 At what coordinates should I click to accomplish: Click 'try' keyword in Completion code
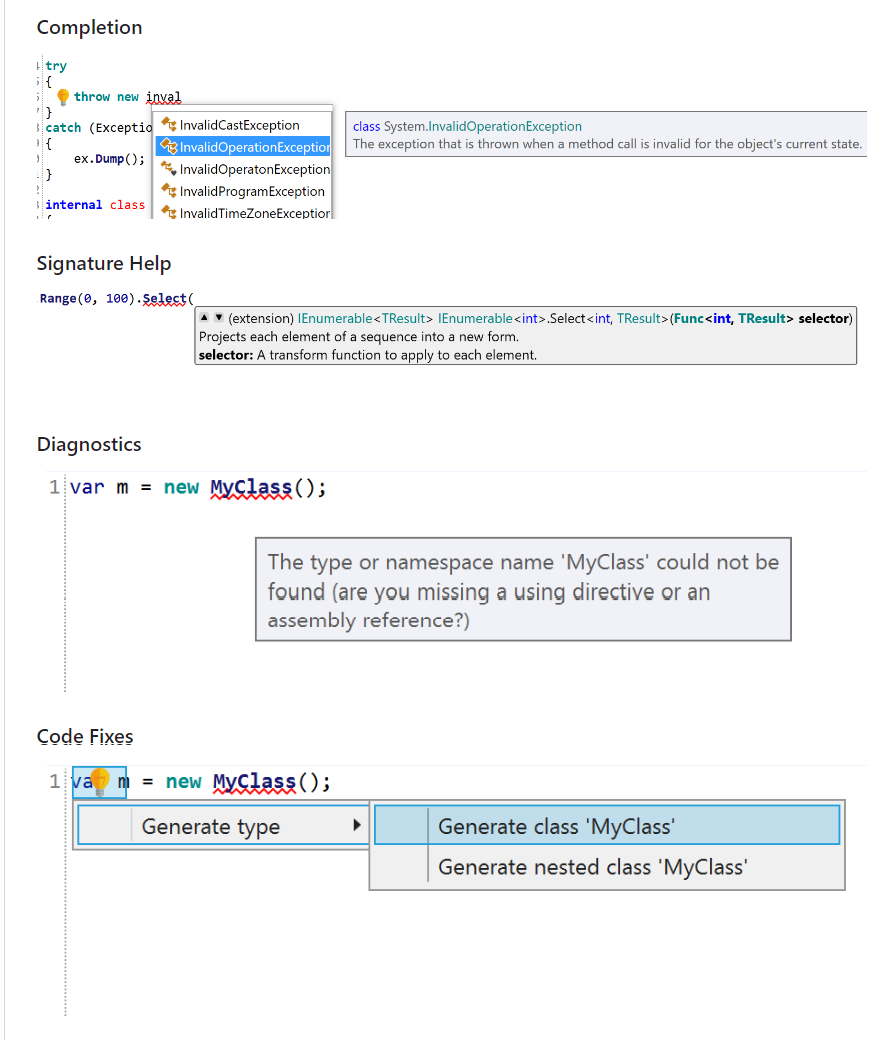click(56, 66)
